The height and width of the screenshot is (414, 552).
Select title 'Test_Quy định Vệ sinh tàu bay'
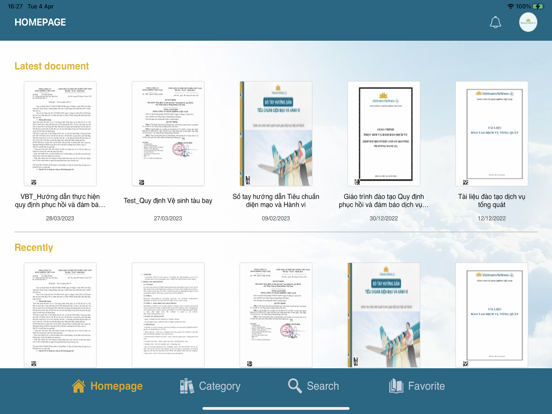coord(168,201)
